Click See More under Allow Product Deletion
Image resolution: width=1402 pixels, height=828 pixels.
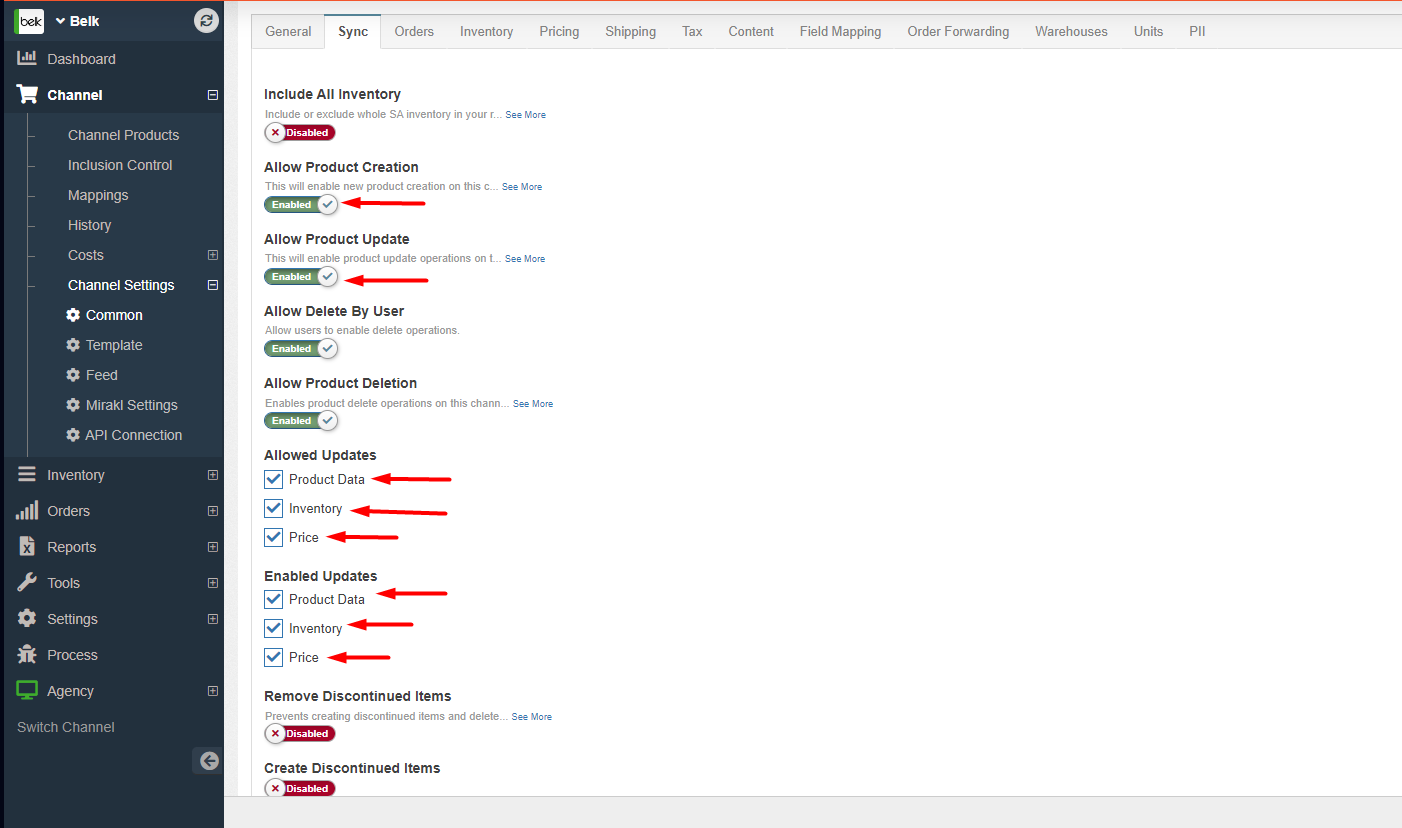tap(533, 404)
